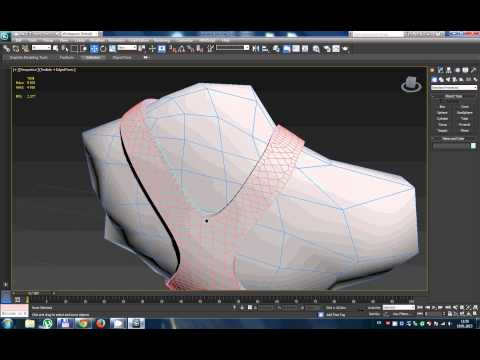
Task: Open Firefox from the Windows taskbar
Action: [101, 323]
